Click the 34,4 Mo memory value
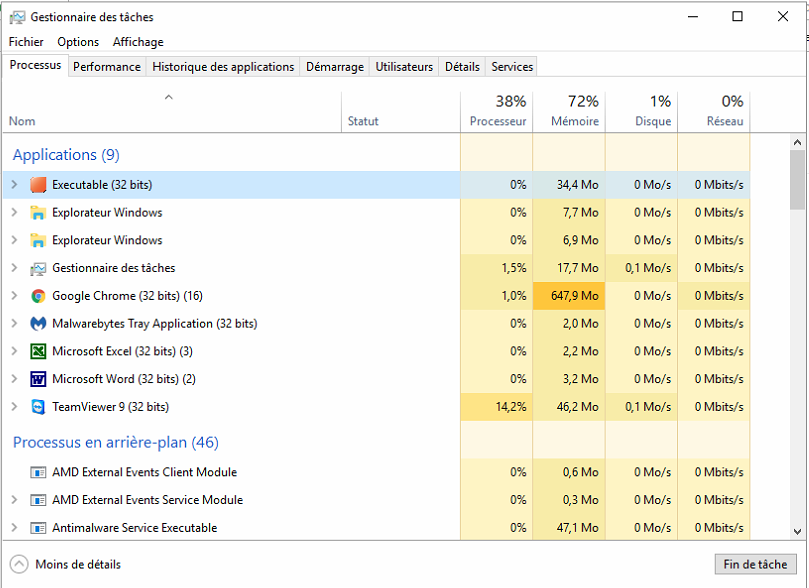 pos(577,185)
